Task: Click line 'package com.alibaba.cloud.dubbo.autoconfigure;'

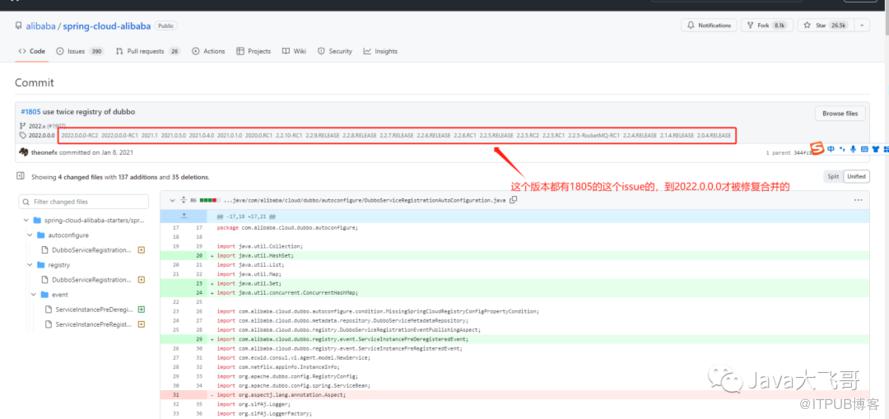Action: (287, 228)
